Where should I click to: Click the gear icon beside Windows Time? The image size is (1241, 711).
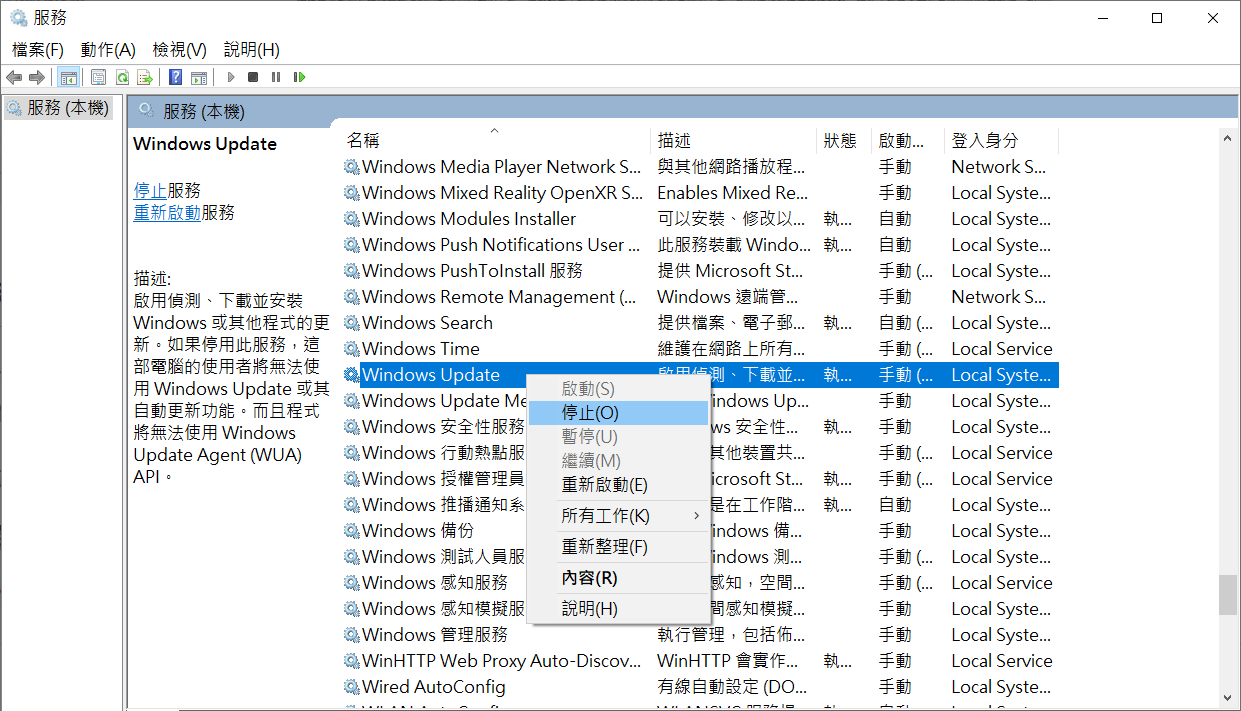[x=352, y=349]
